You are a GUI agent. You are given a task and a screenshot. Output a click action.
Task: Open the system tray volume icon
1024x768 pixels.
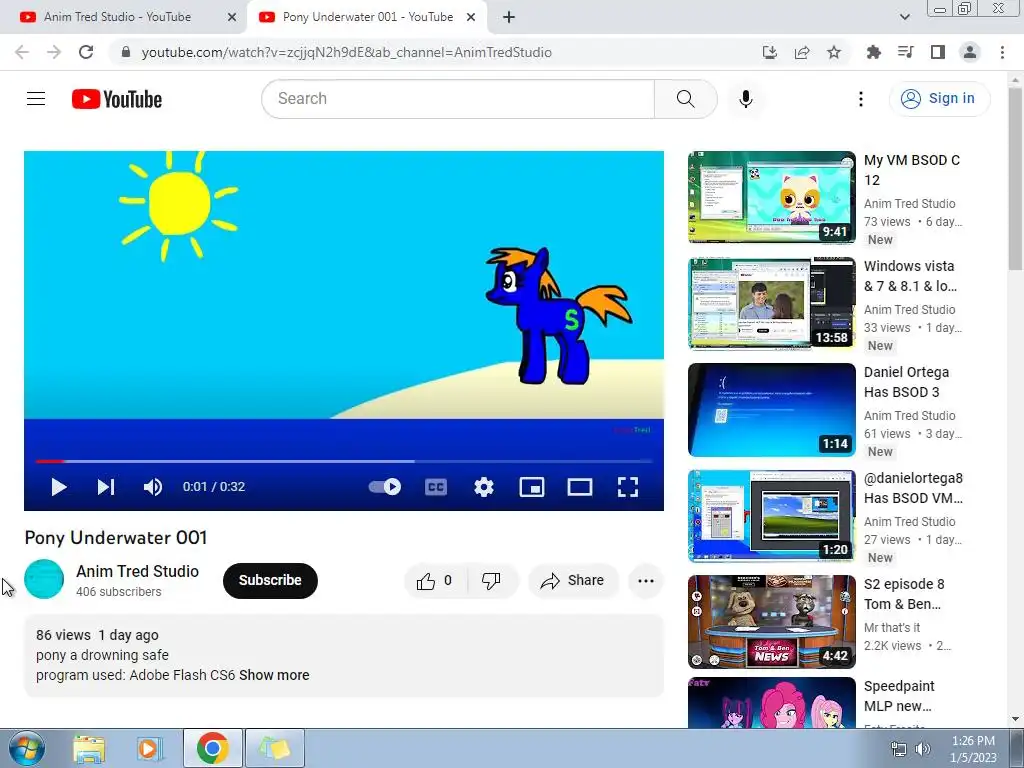[x=922, y=749]
